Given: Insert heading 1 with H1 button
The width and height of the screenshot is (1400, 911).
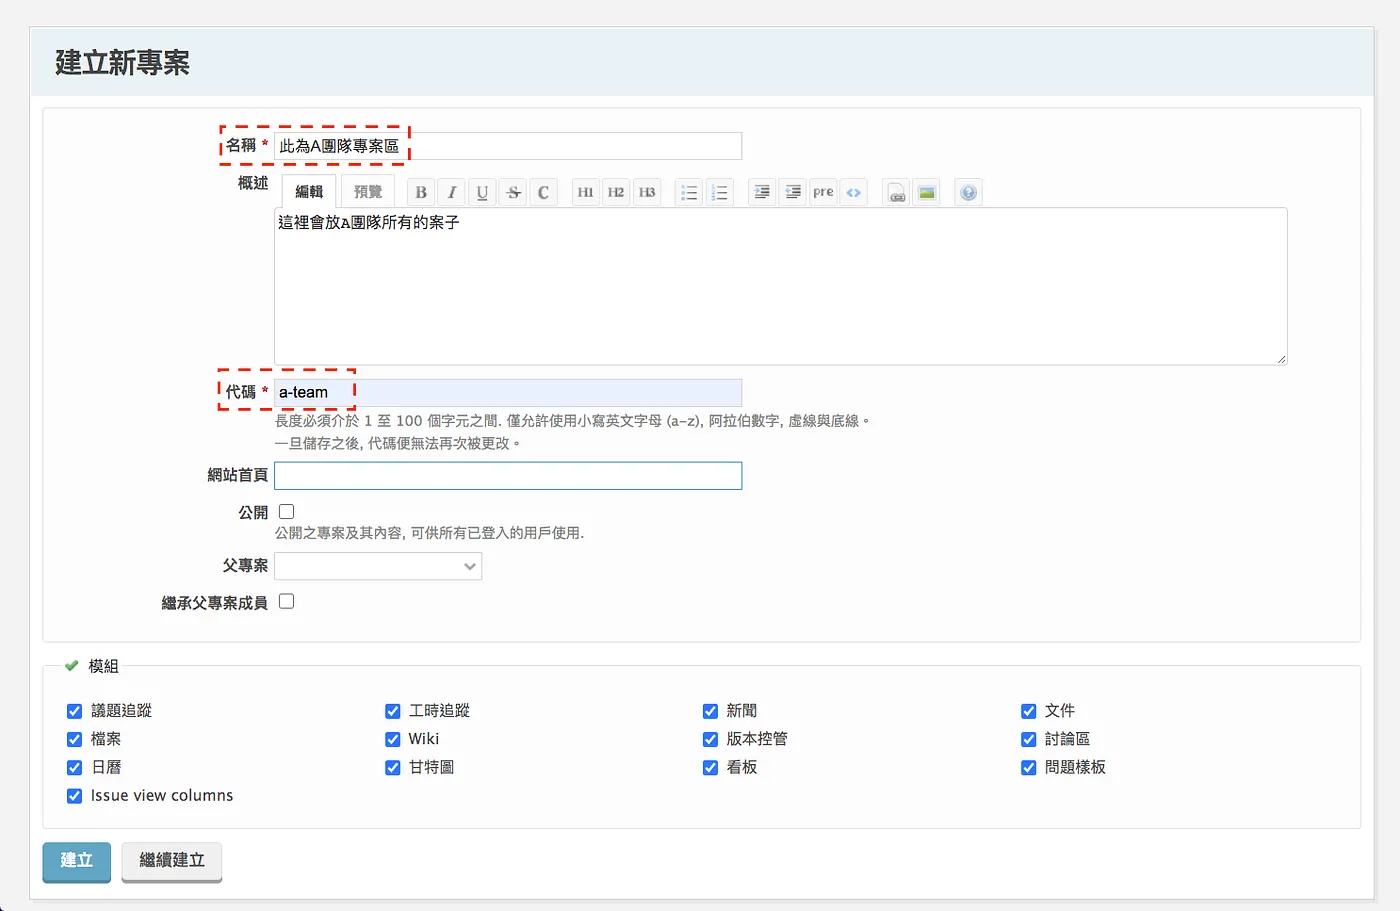Looking at the screenshot, I should [585, 192].
